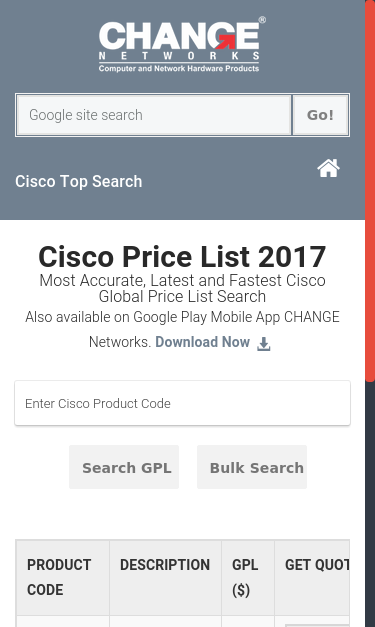Click the CHANGE Networks logo
Screen dimensions: 375x627
pos(182,45)
